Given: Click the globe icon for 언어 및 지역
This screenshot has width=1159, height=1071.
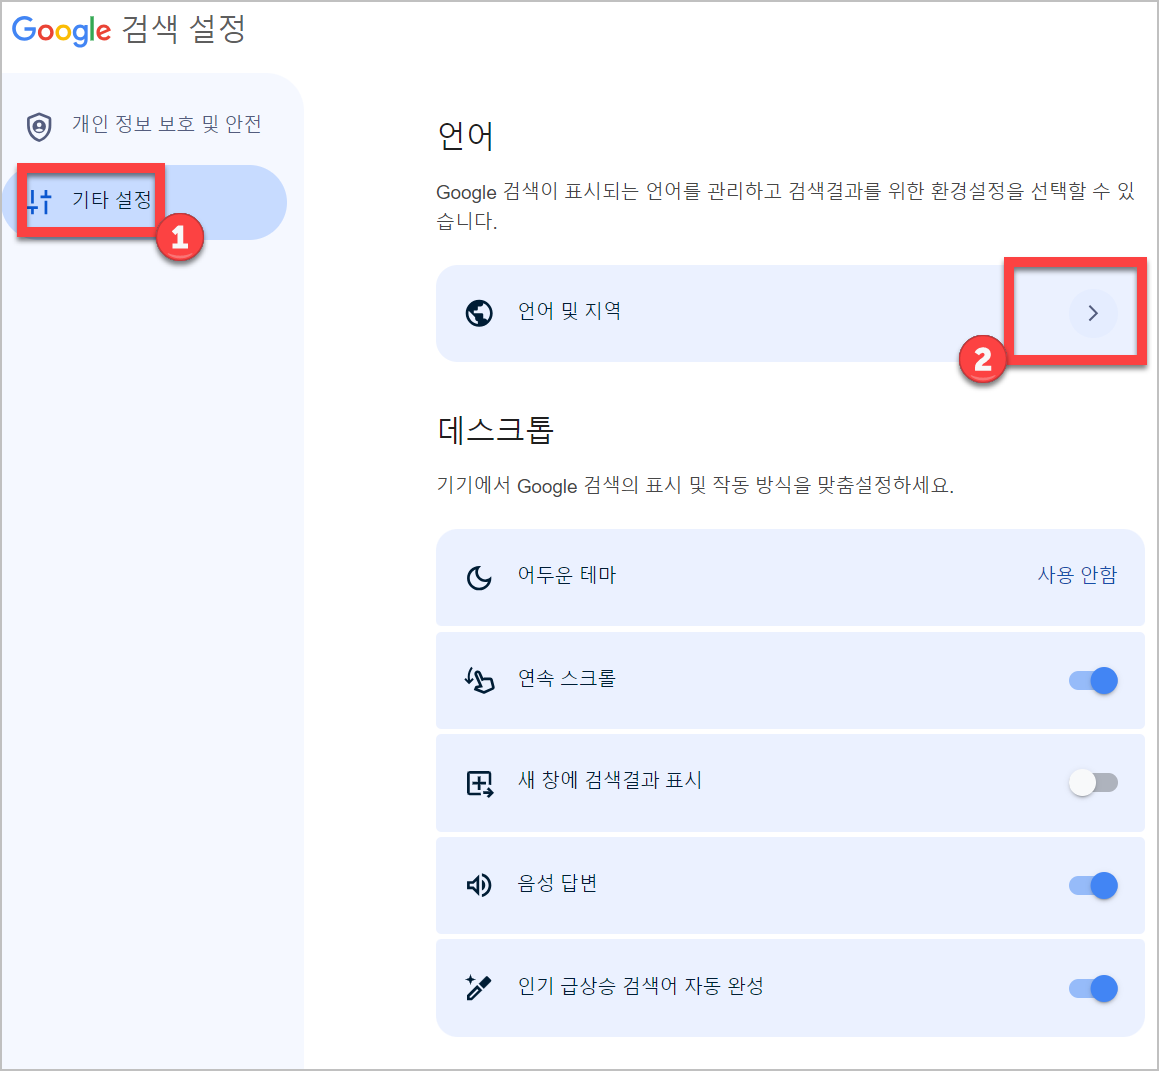Looking at the screenshot, I should point(479,313).
